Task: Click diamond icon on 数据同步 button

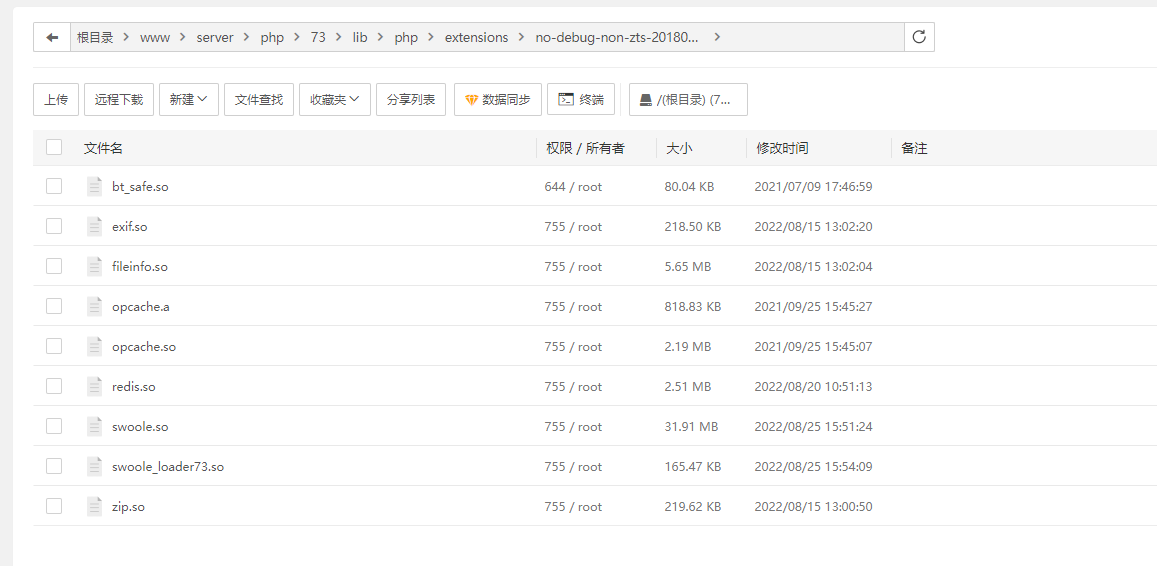Action: [x=471, y=100]
